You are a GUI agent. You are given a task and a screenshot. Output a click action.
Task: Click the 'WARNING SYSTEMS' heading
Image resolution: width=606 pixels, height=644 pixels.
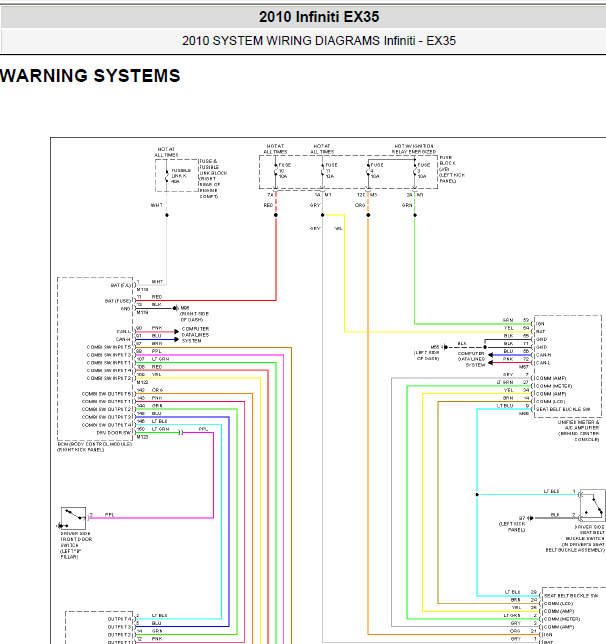coord(90,76)
